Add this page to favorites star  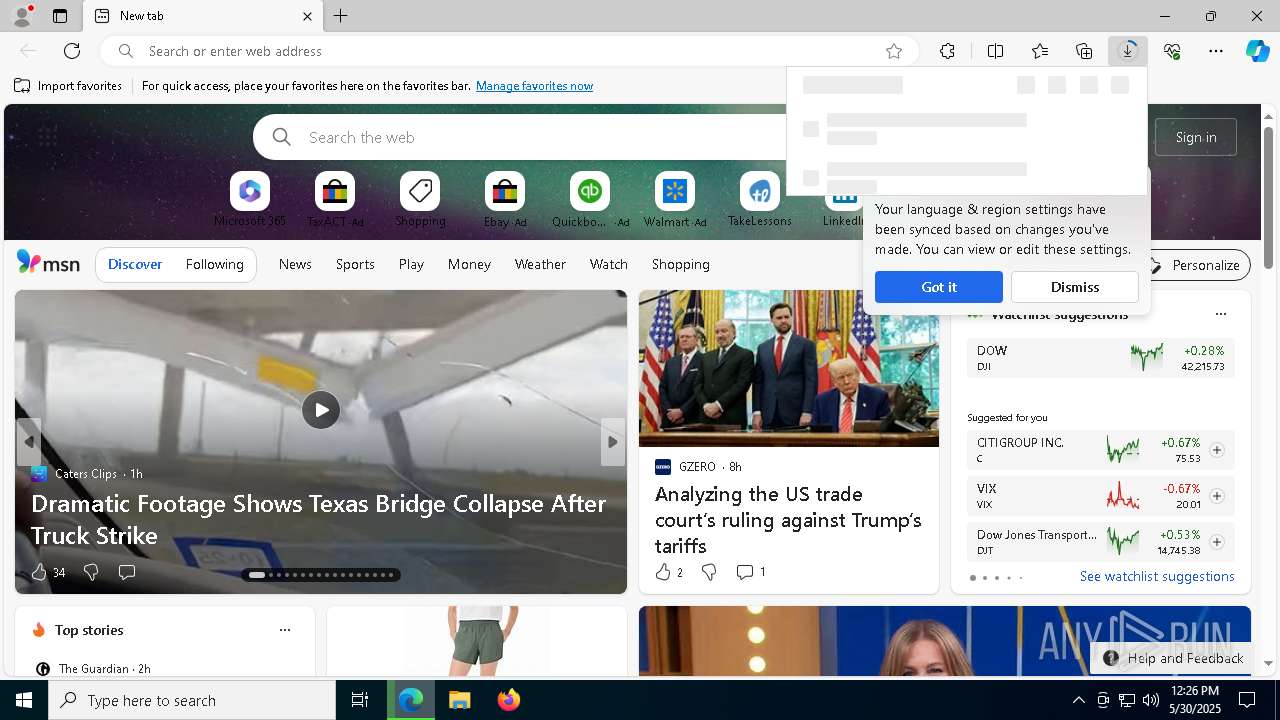pos(894,51)
